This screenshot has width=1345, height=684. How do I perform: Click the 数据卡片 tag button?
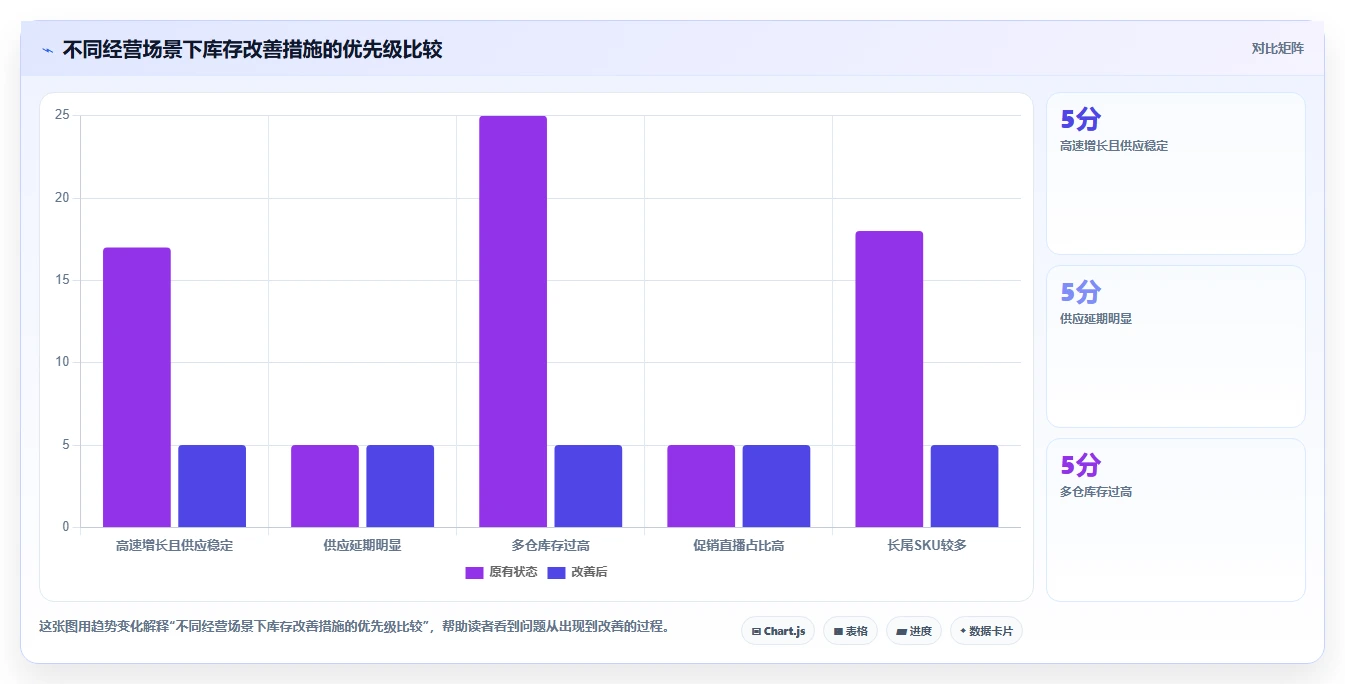point(986,631)
